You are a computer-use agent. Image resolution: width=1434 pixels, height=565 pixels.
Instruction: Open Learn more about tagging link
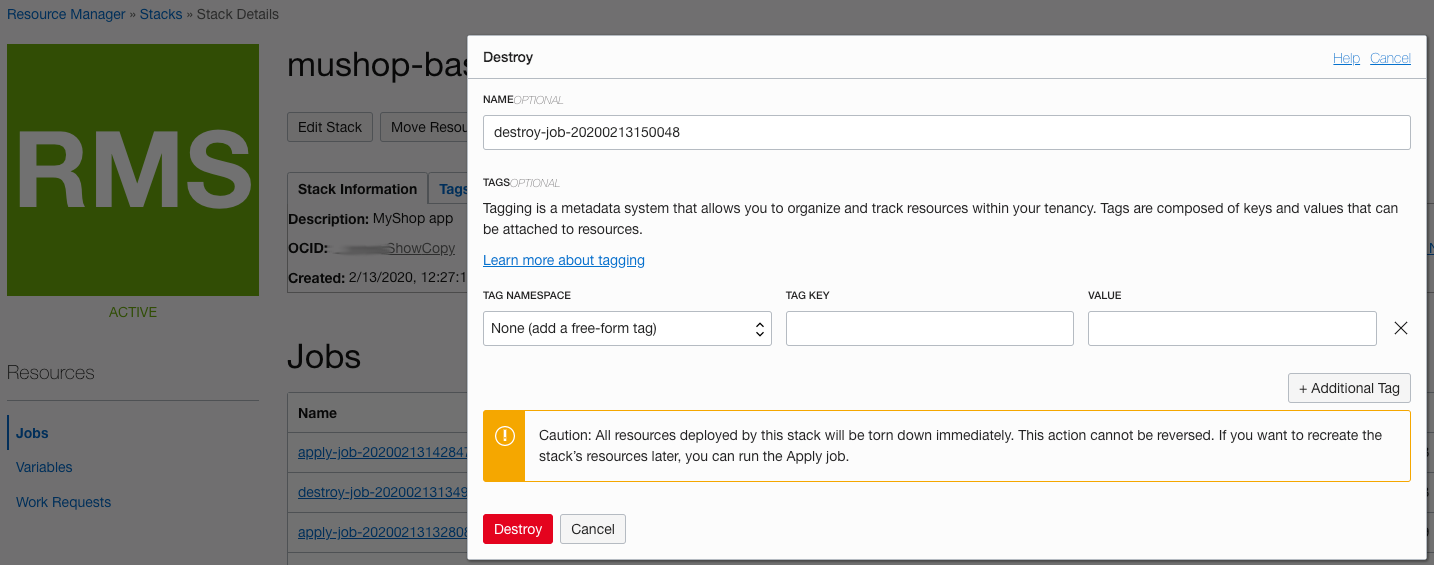pyautogui.click(x=563, y=260)
